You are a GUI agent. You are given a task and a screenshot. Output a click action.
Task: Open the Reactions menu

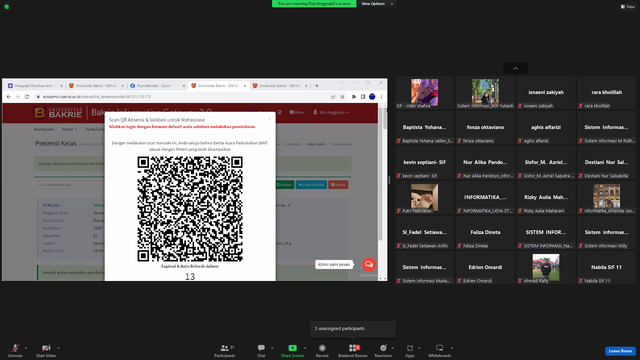pyautogui.click(x=383, y=350)
